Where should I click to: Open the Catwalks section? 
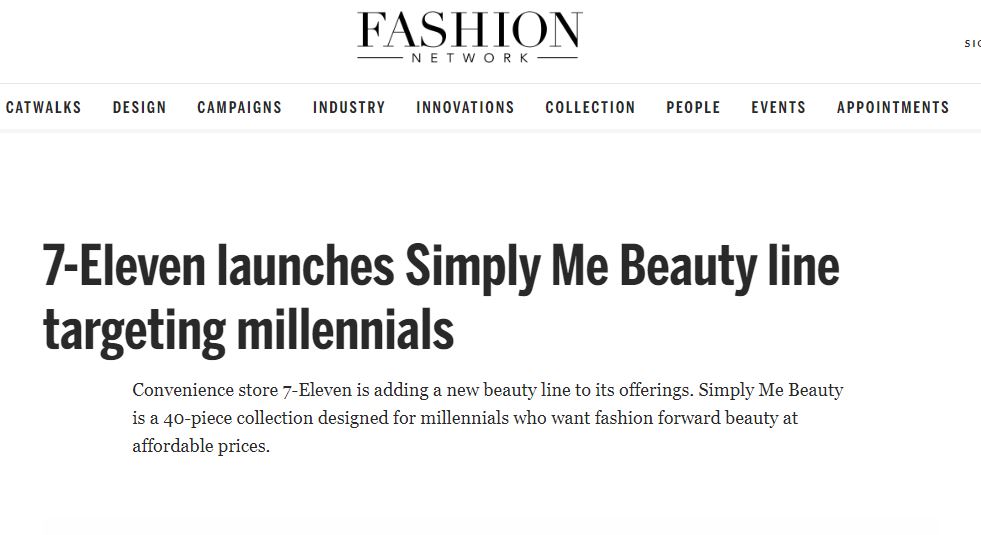tap(44, 107)
